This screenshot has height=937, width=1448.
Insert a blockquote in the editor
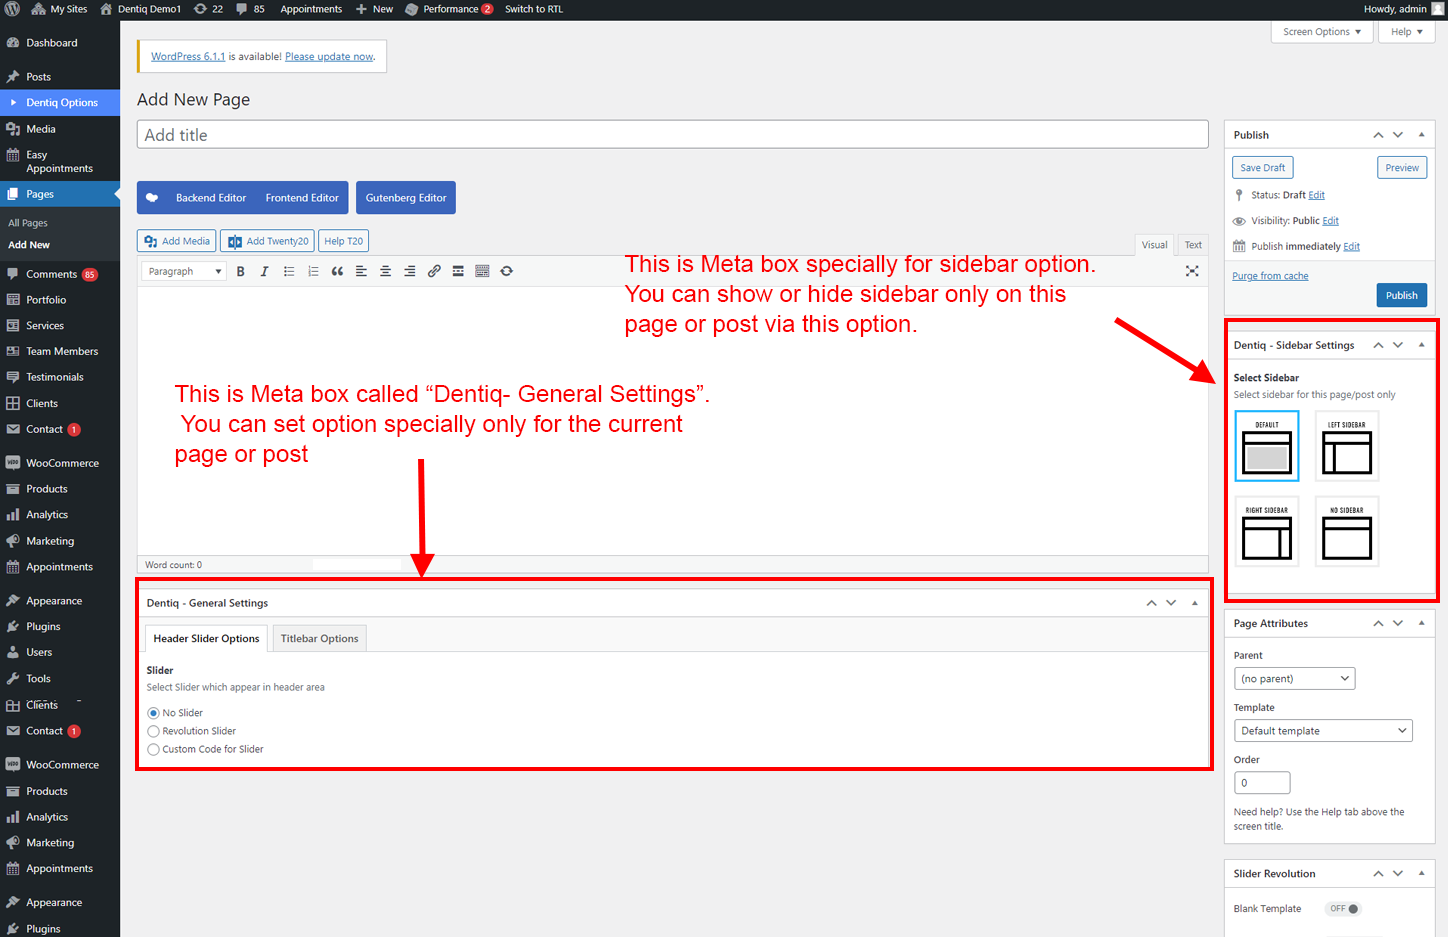point(337,271)
